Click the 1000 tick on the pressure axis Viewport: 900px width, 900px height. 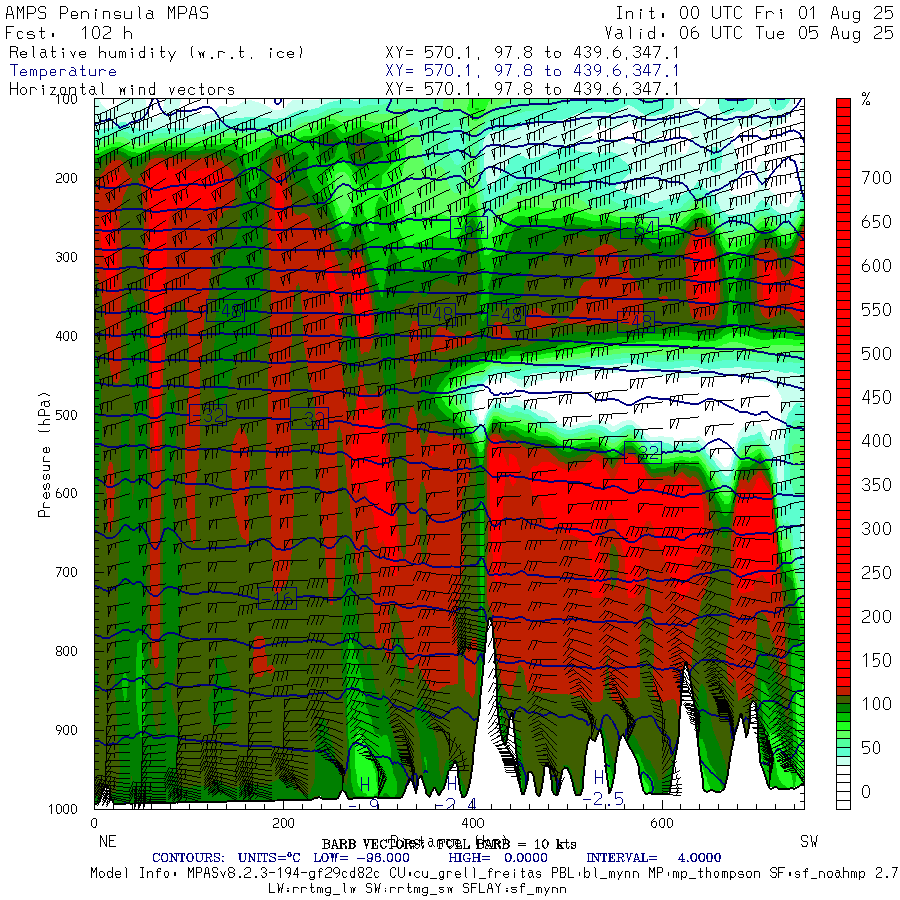[63, 809]
